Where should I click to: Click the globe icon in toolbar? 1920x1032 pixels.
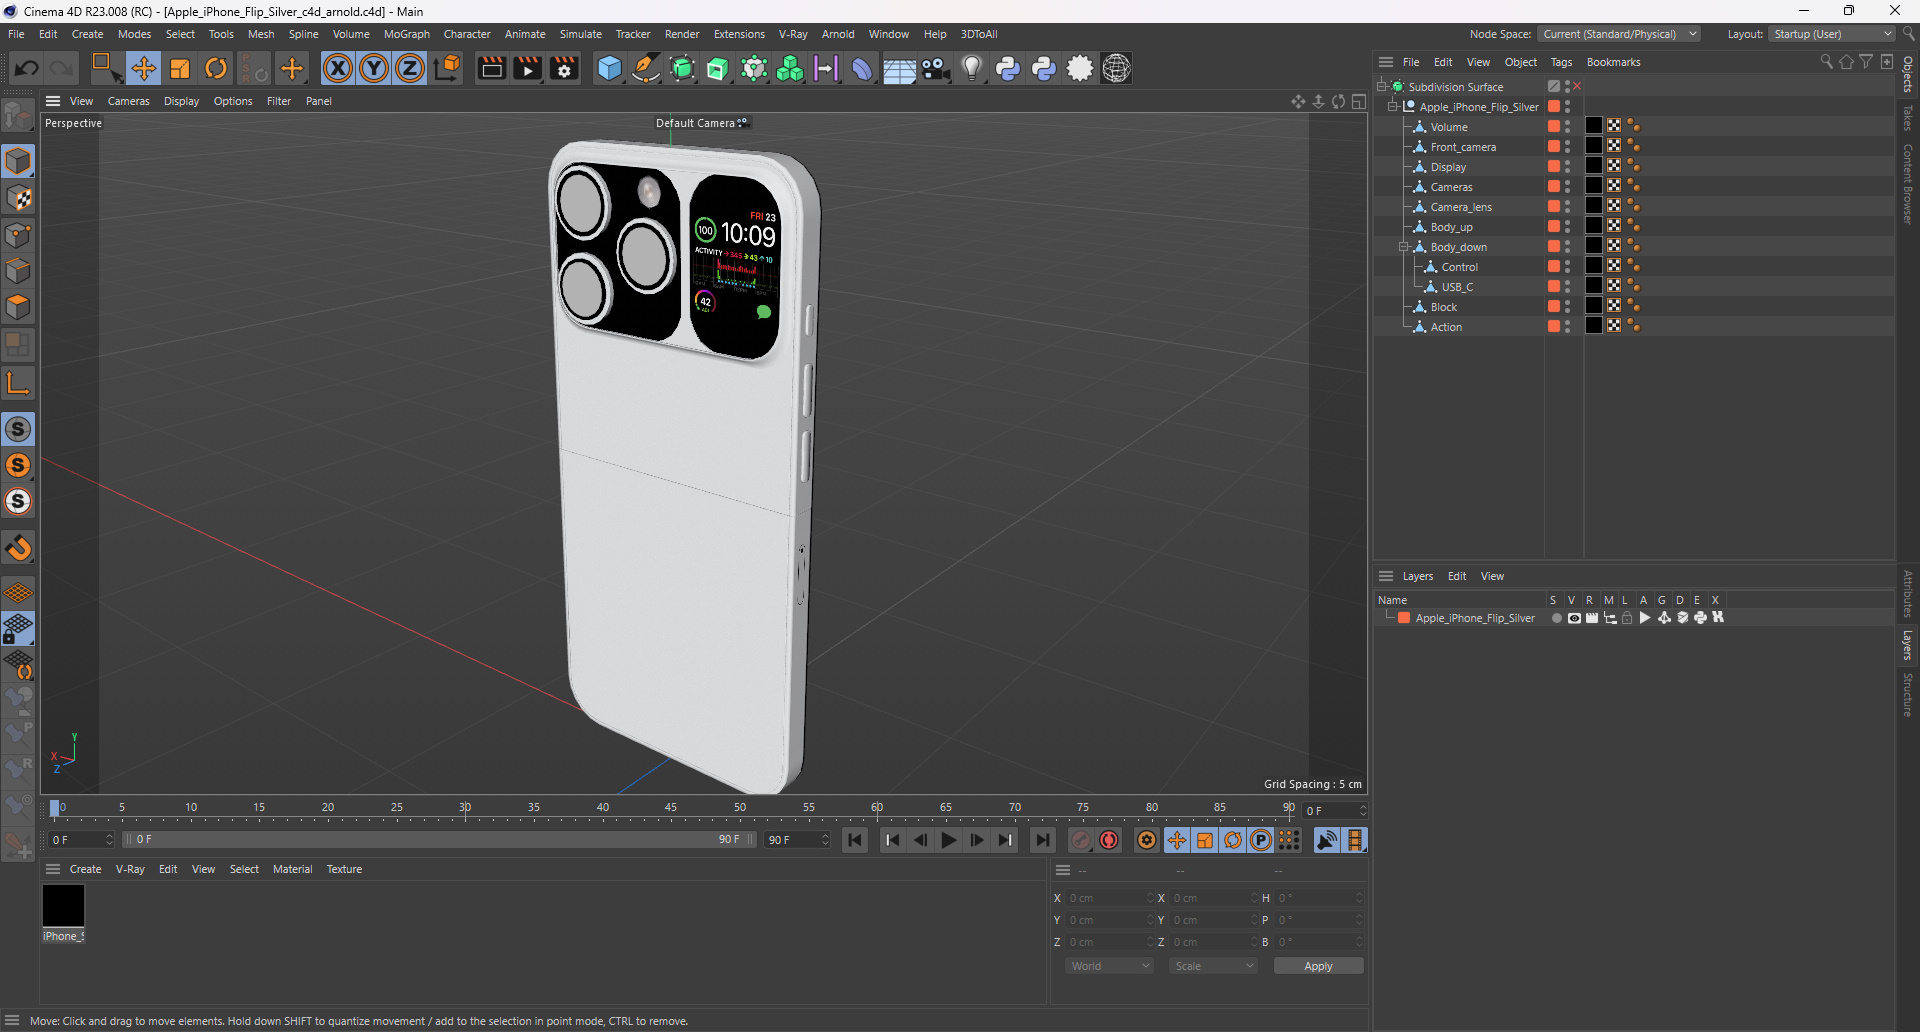(1116, 68)
